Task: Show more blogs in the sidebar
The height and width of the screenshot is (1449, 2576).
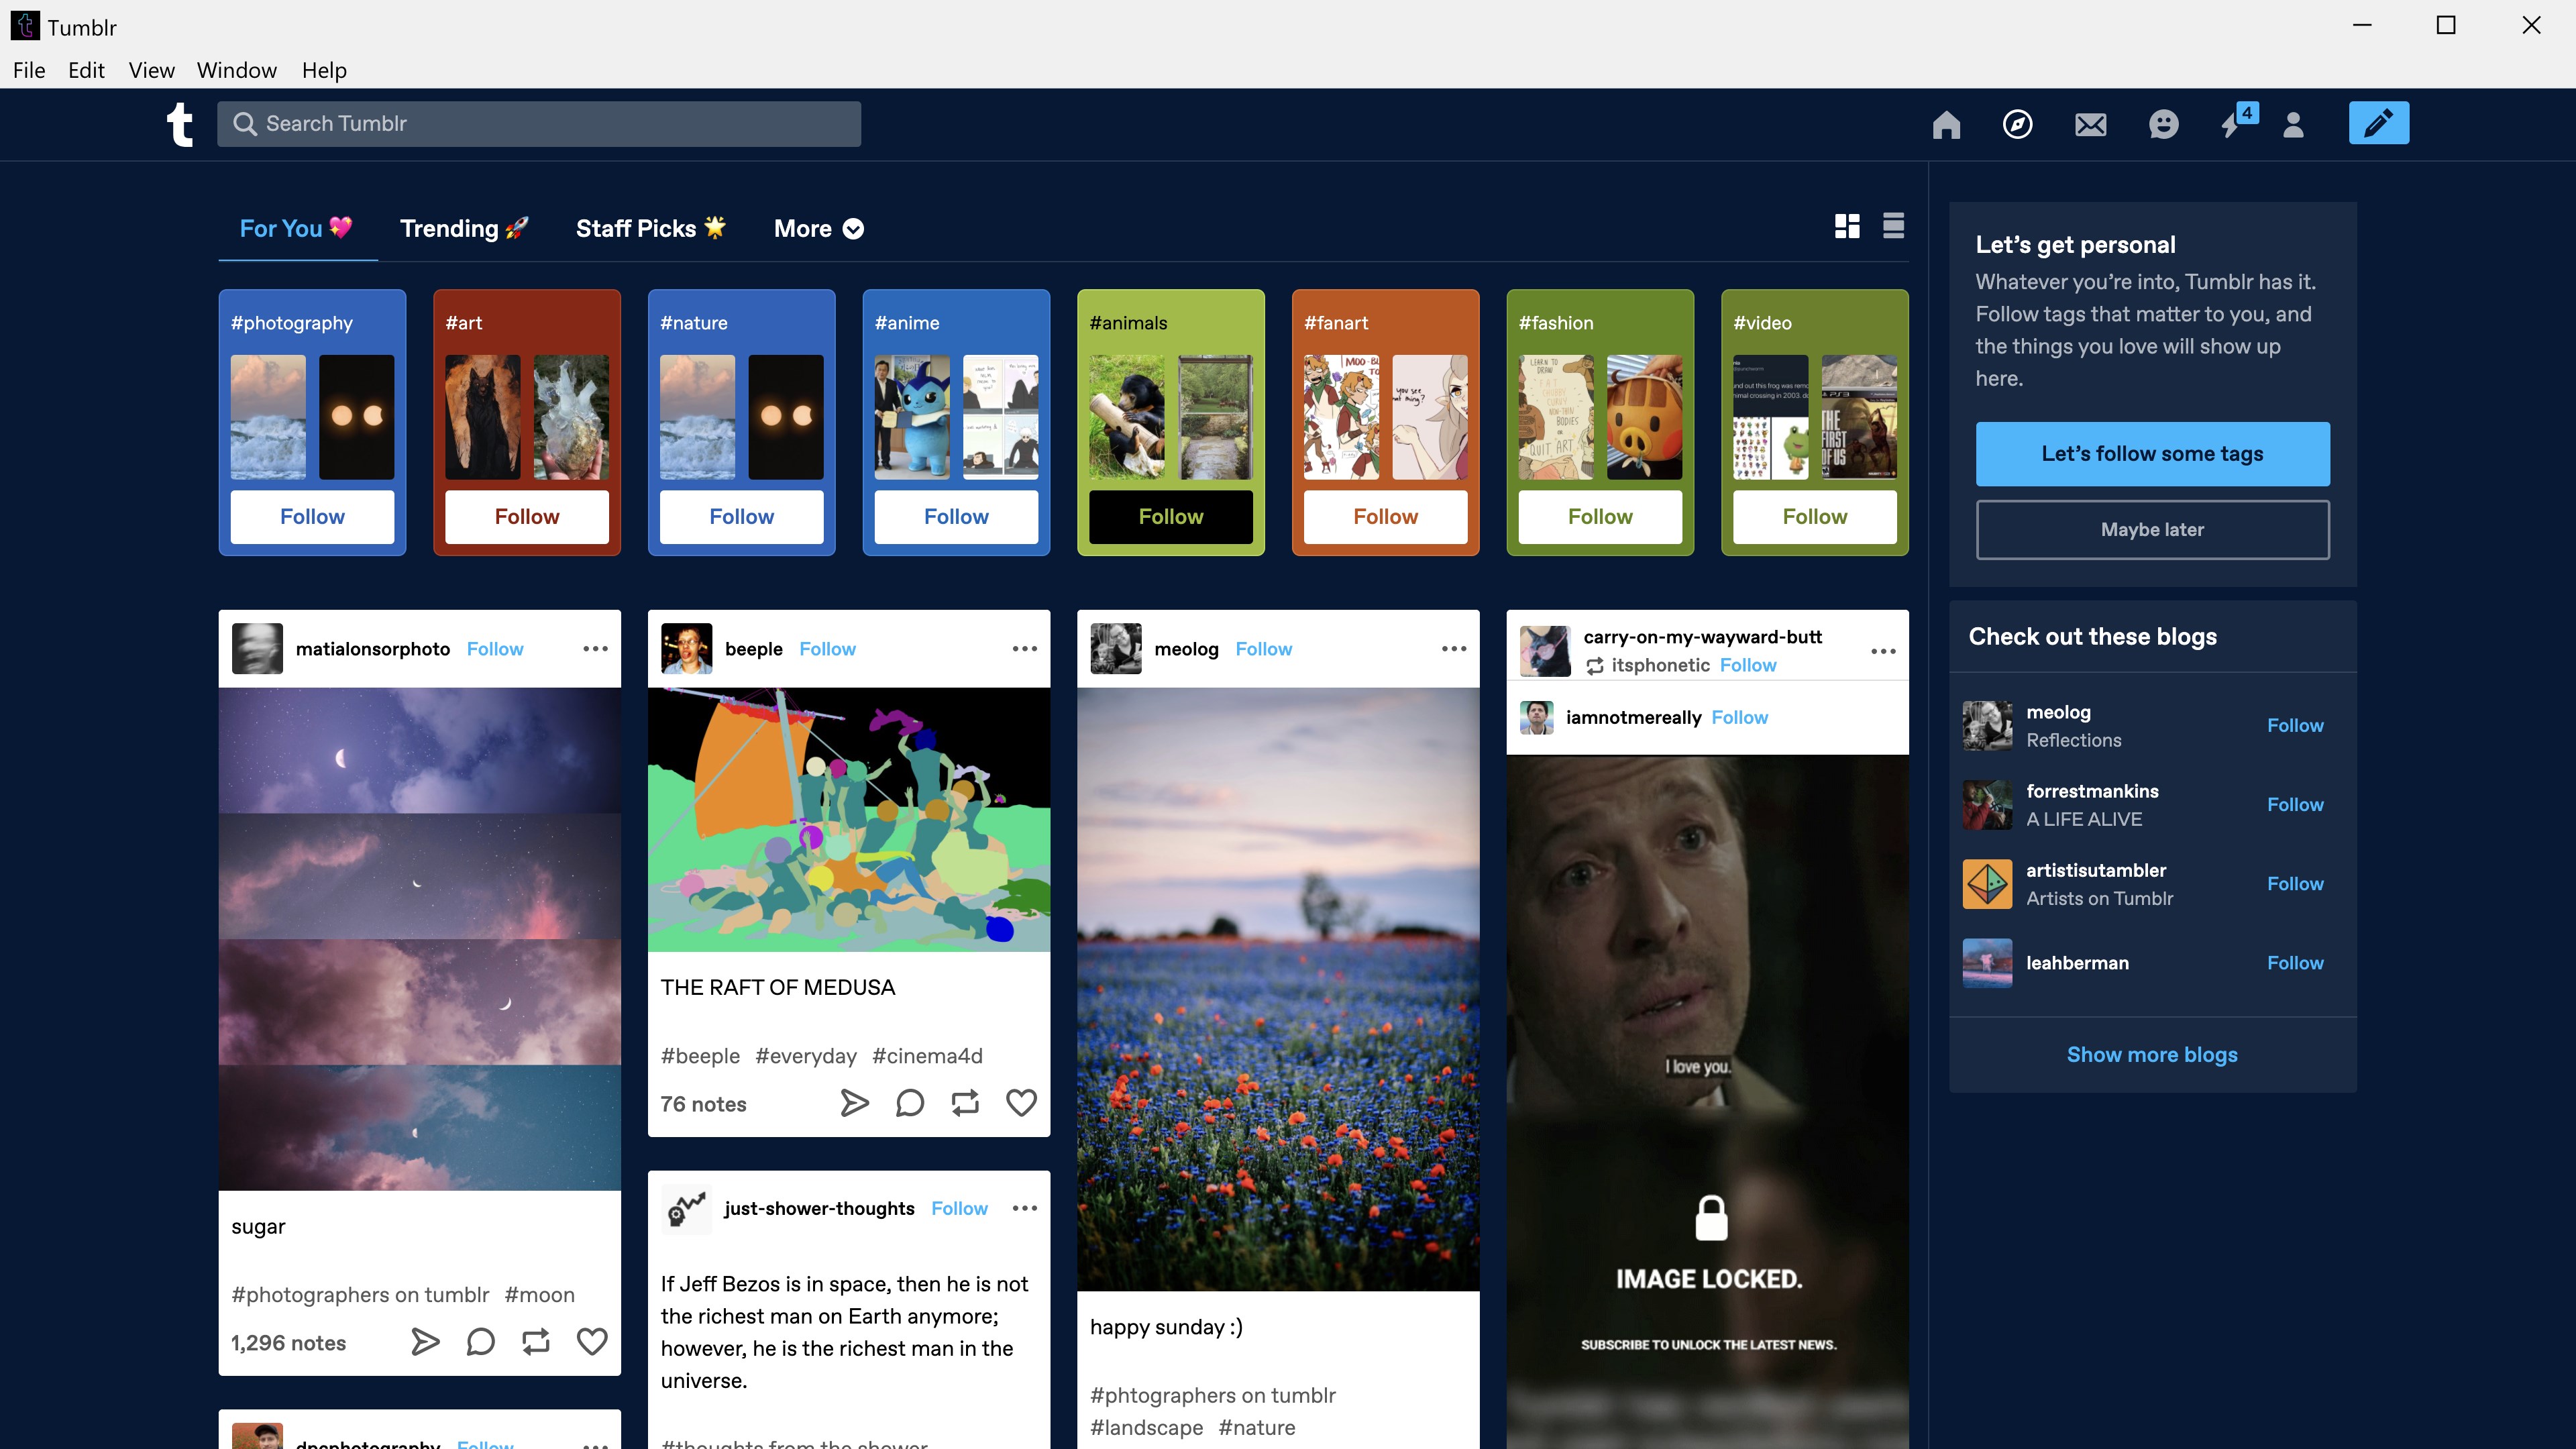Action: (2152, 1054)
